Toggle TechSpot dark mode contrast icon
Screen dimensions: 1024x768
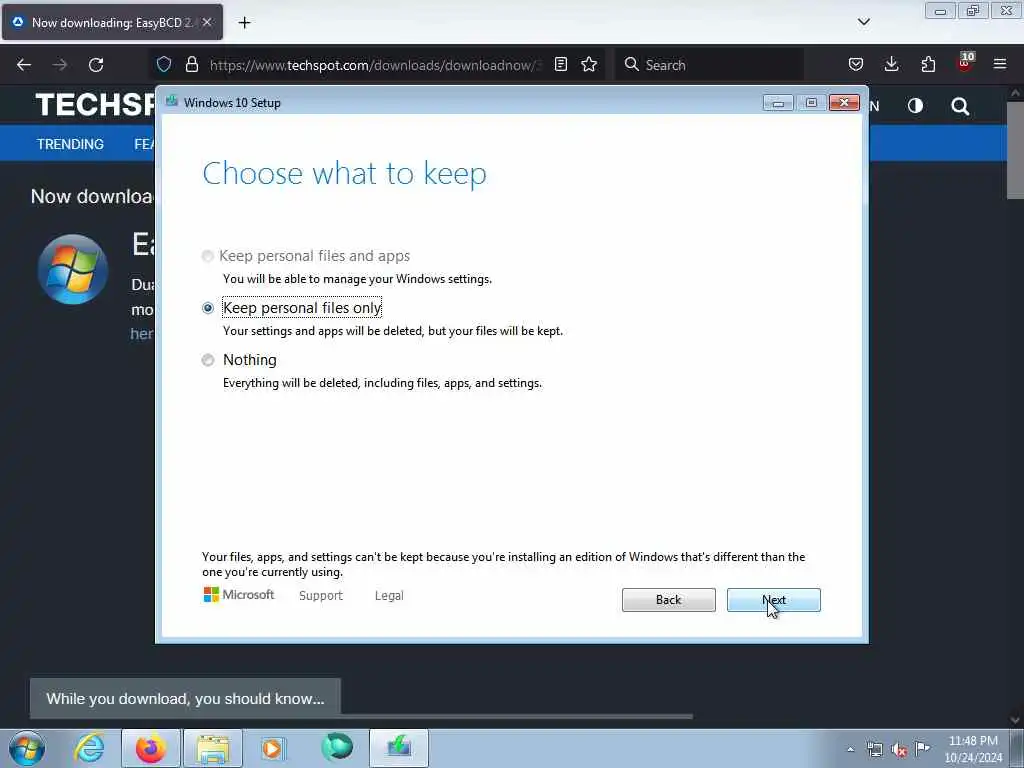915,106
